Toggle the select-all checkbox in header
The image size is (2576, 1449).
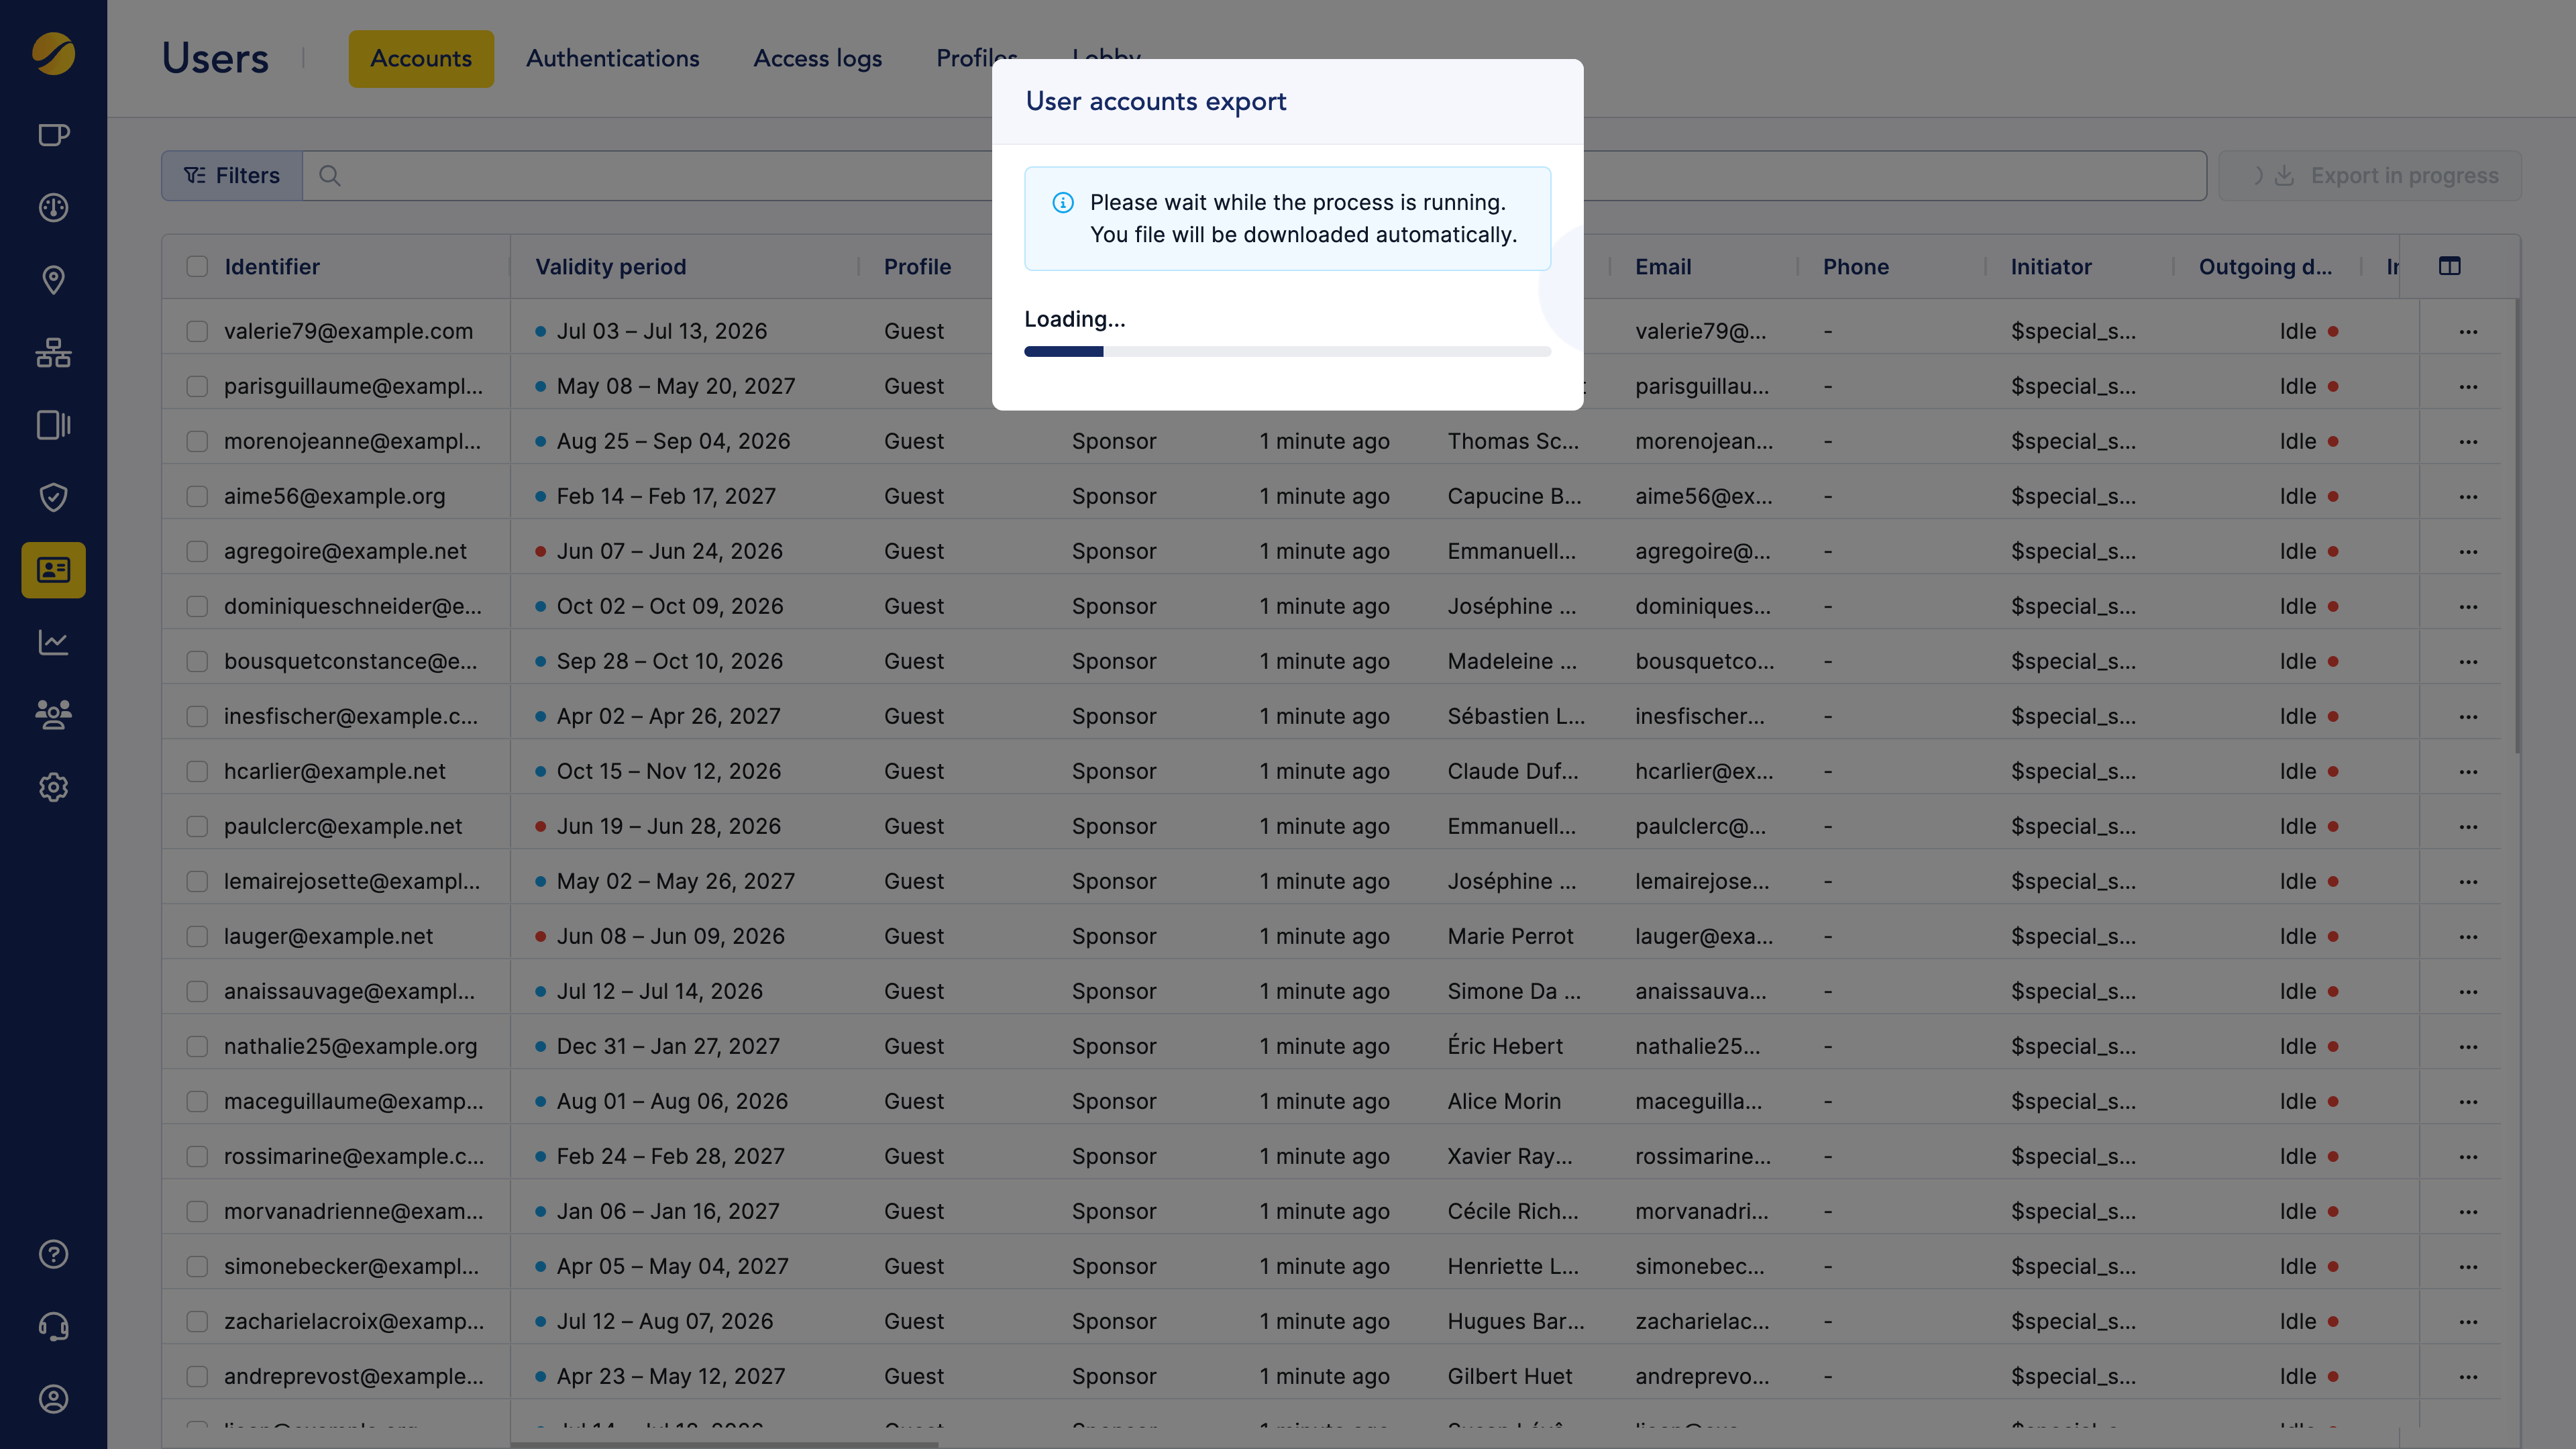point(197,266)
